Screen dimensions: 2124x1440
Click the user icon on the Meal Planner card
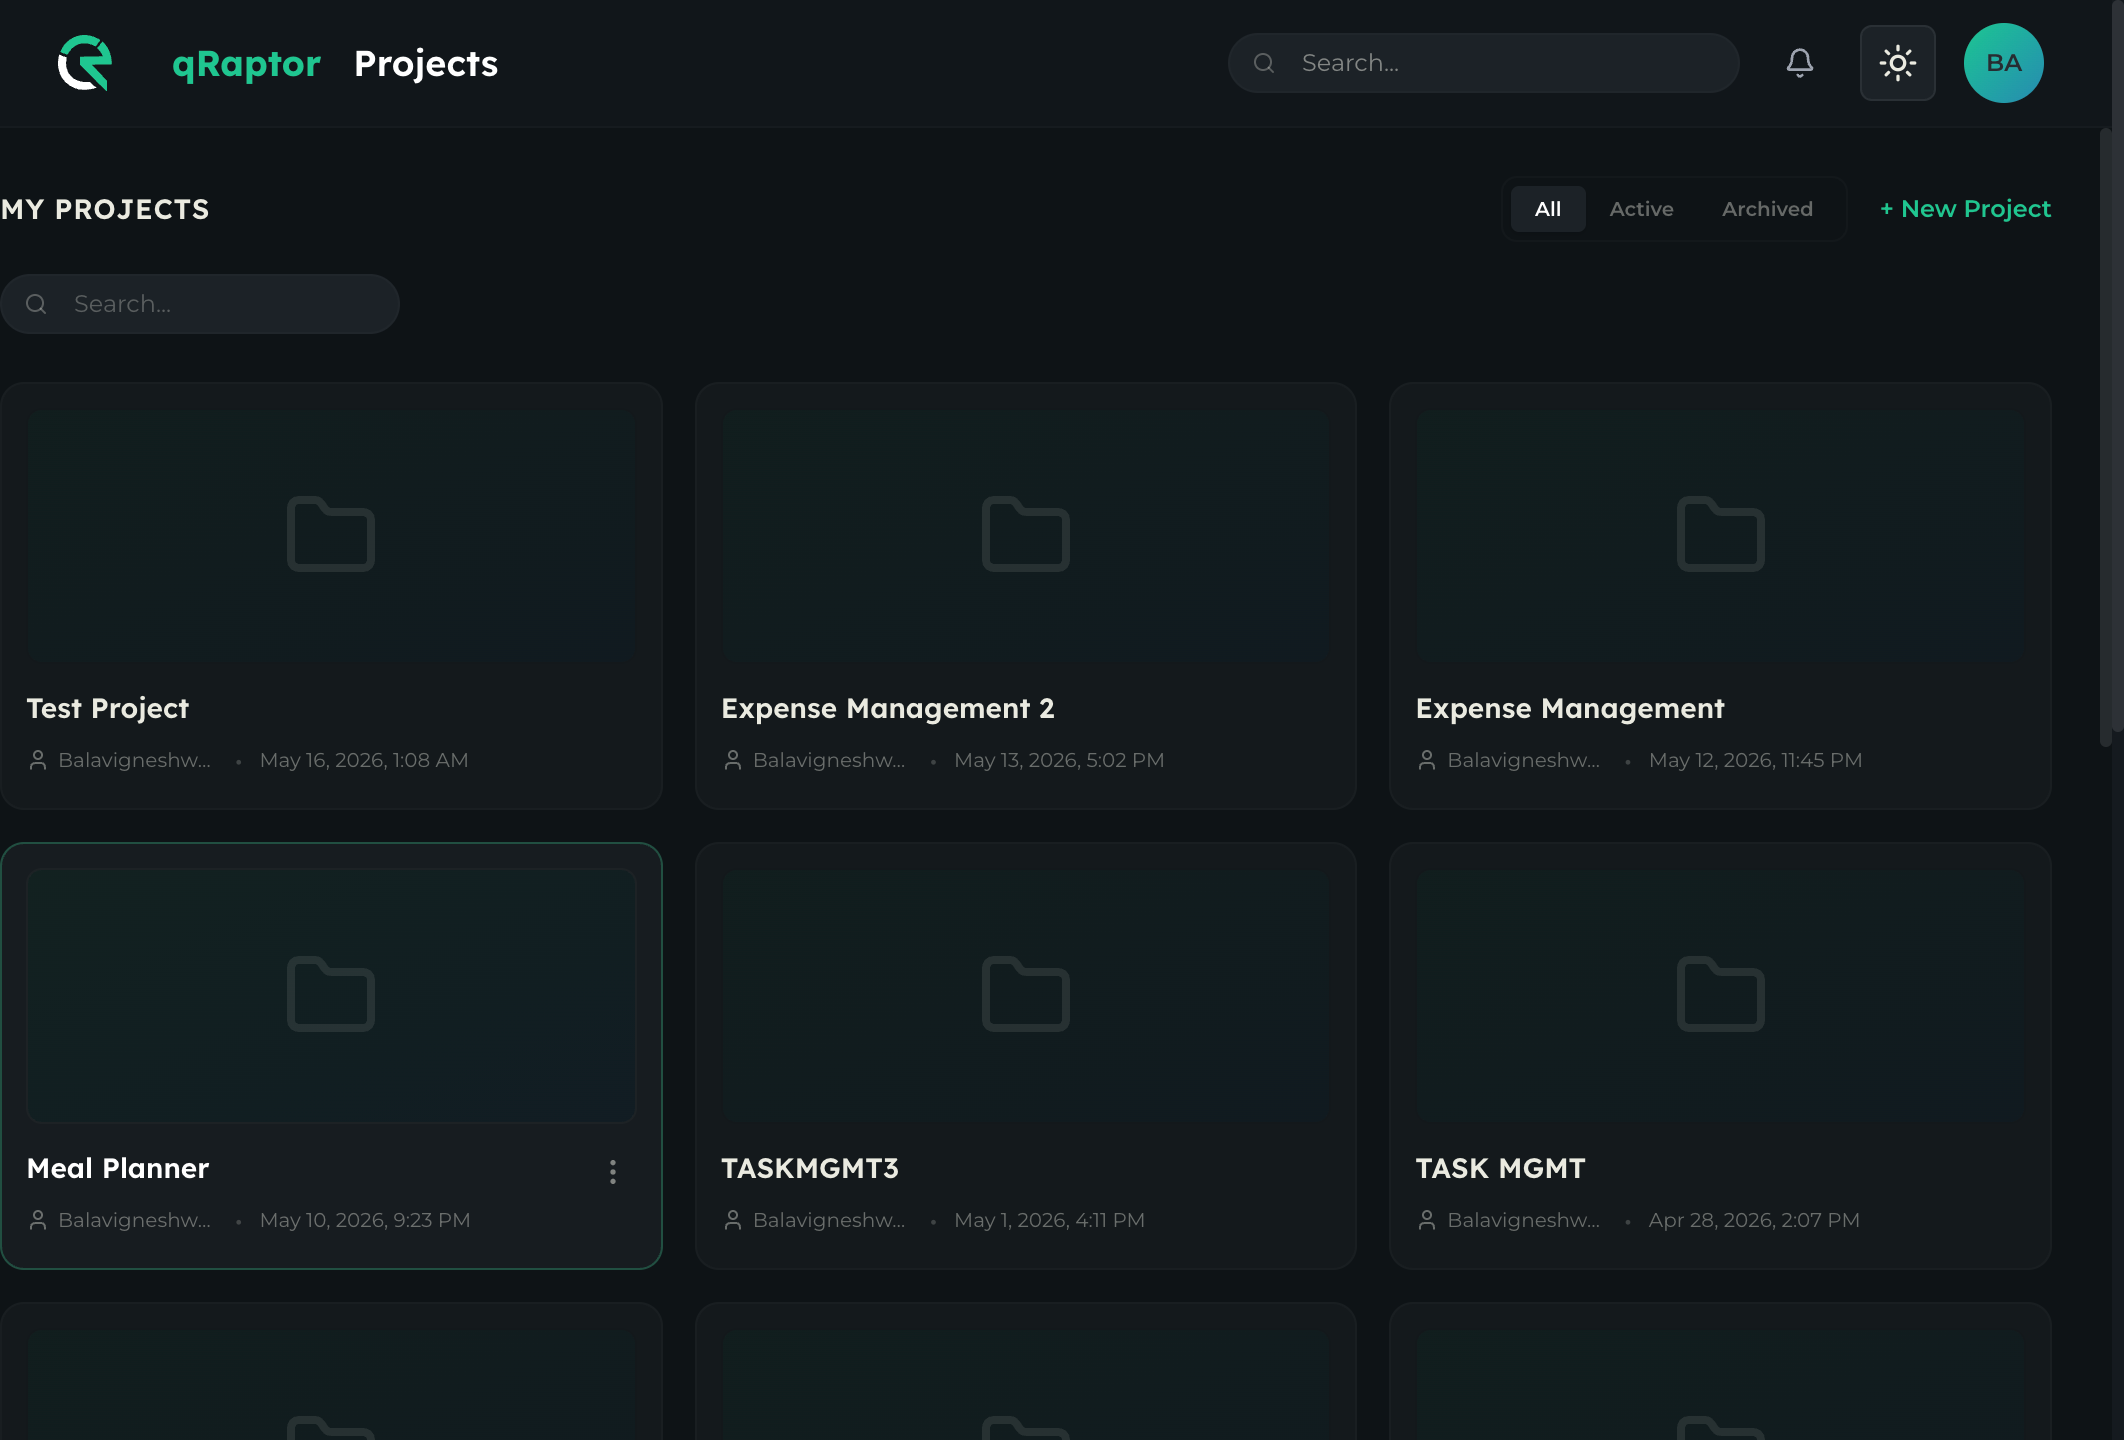[x=38, y=1220]
